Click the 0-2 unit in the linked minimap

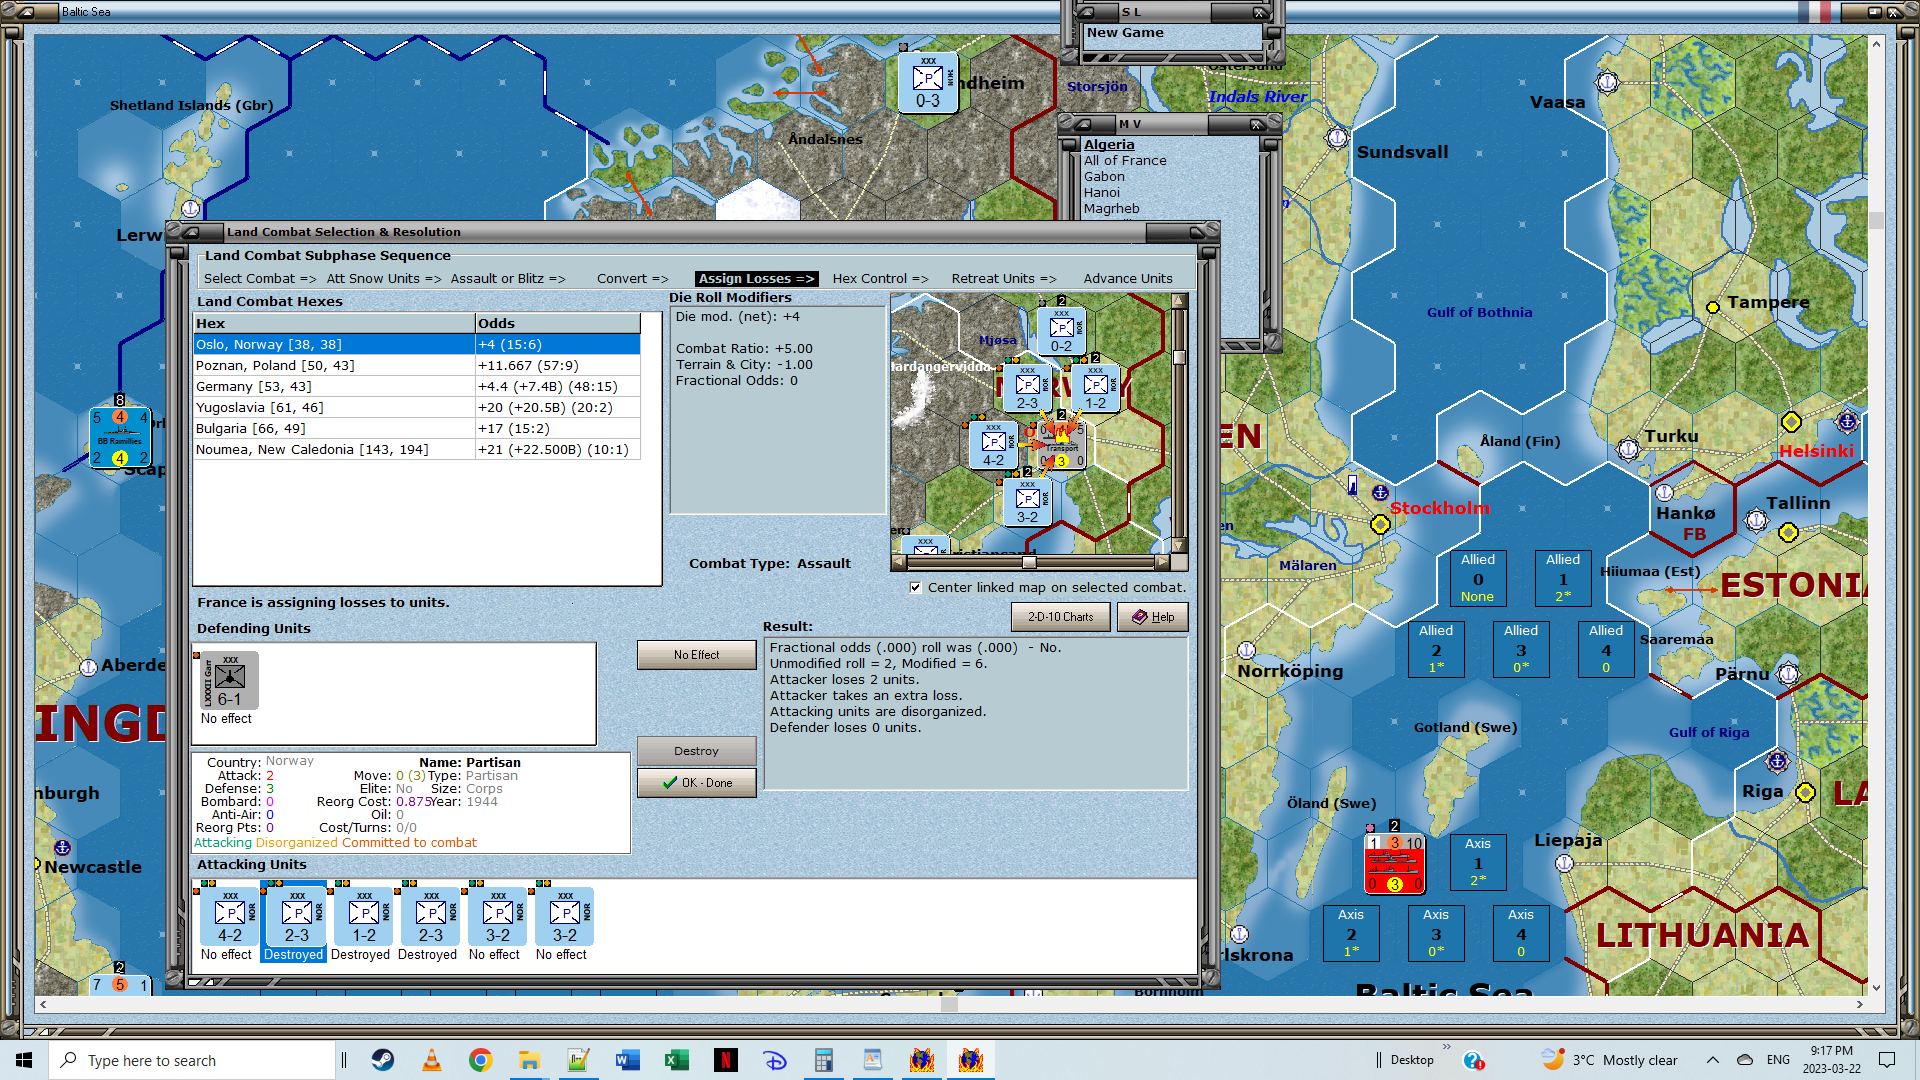pyautogui.click(x=1061, y=330)
